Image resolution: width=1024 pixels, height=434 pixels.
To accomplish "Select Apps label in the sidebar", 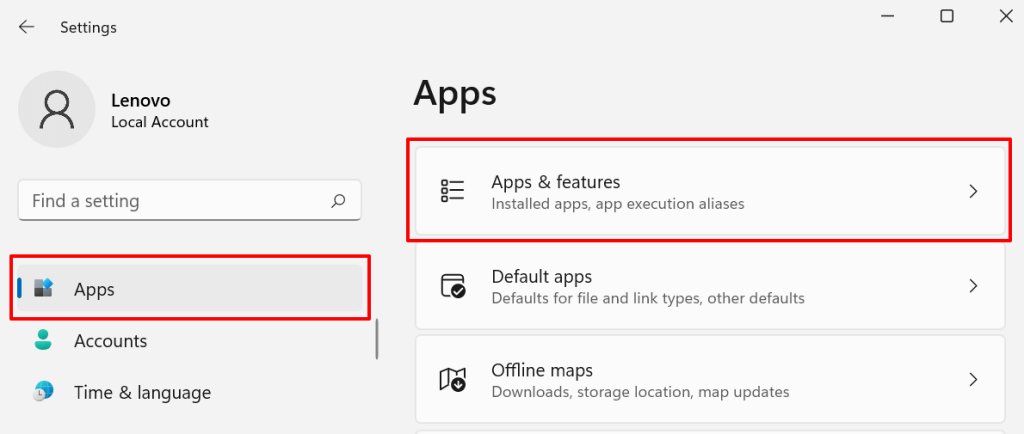I will [94, 289].
